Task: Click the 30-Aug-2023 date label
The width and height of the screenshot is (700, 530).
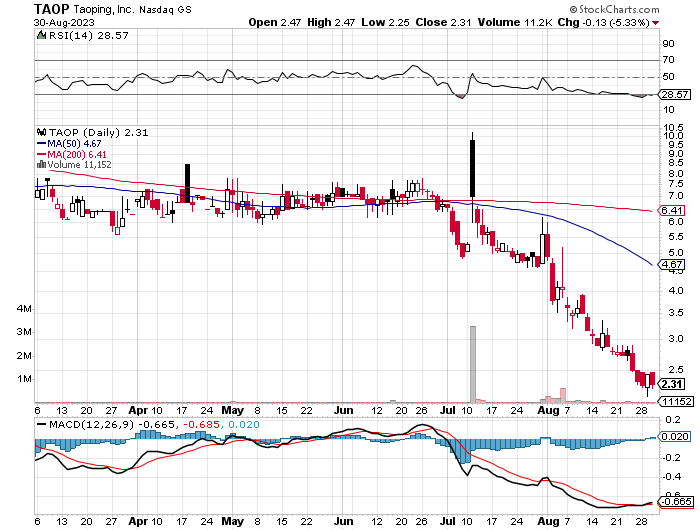Action: pos(64,22)
